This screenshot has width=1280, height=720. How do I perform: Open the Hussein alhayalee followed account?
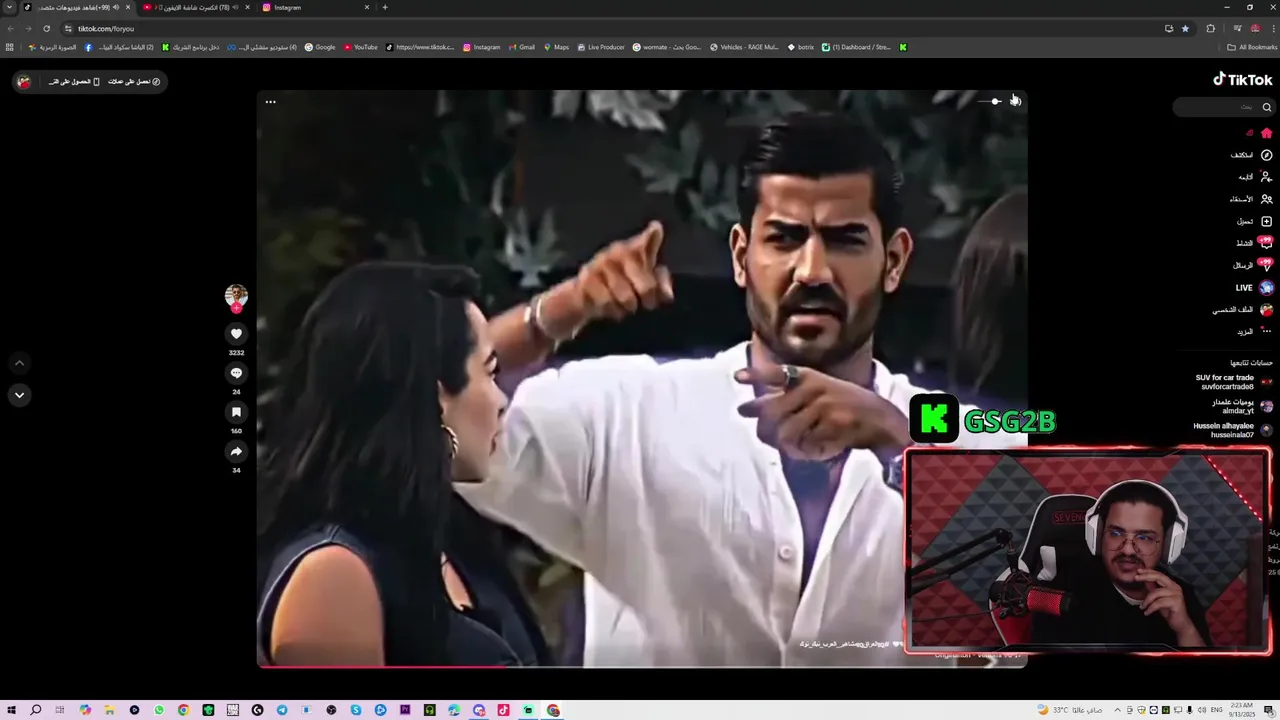[1232, 430]
